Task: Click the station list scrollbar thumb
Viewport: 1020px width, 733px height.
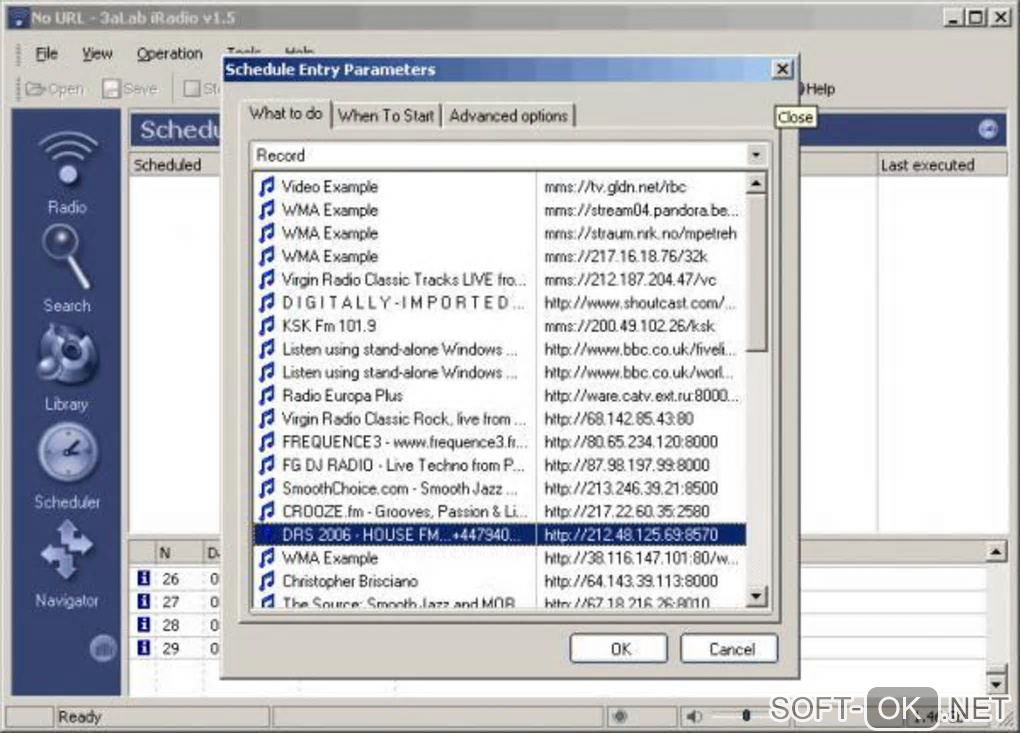Action: pos(756,273)
